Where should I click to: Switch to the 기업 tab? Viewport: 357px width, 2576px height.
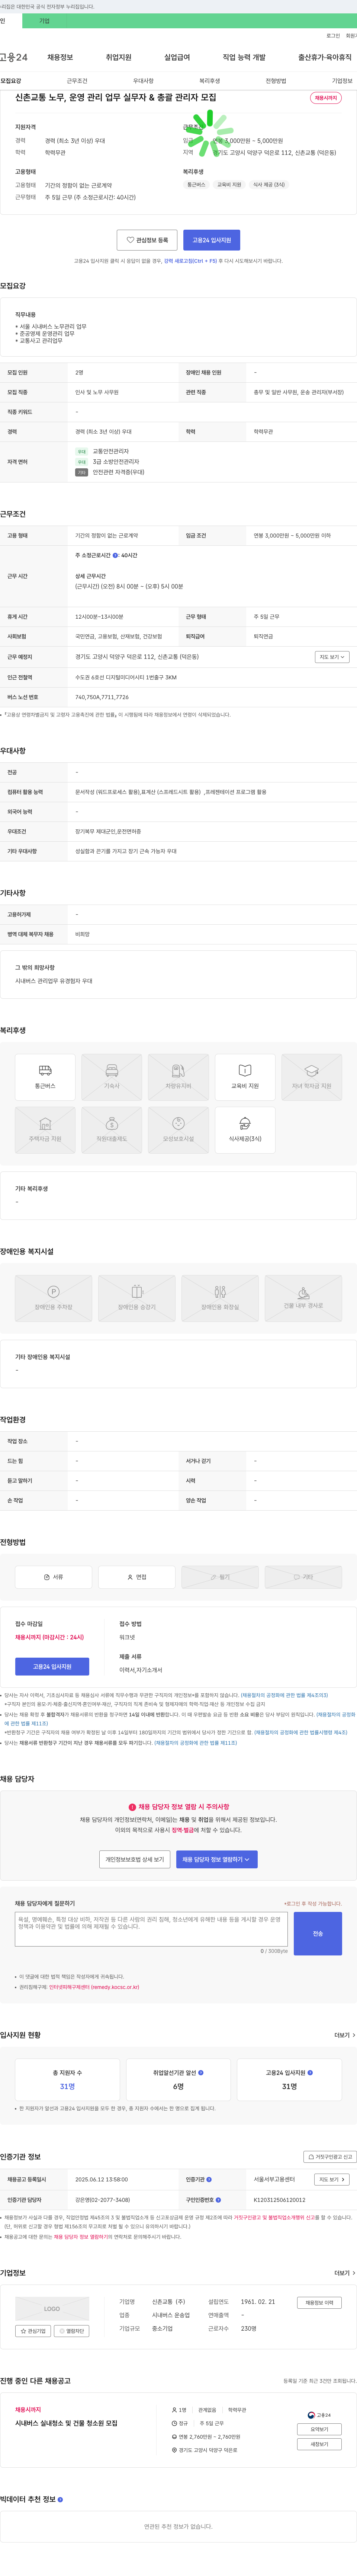pyautogui.click(x=44, y=21)
